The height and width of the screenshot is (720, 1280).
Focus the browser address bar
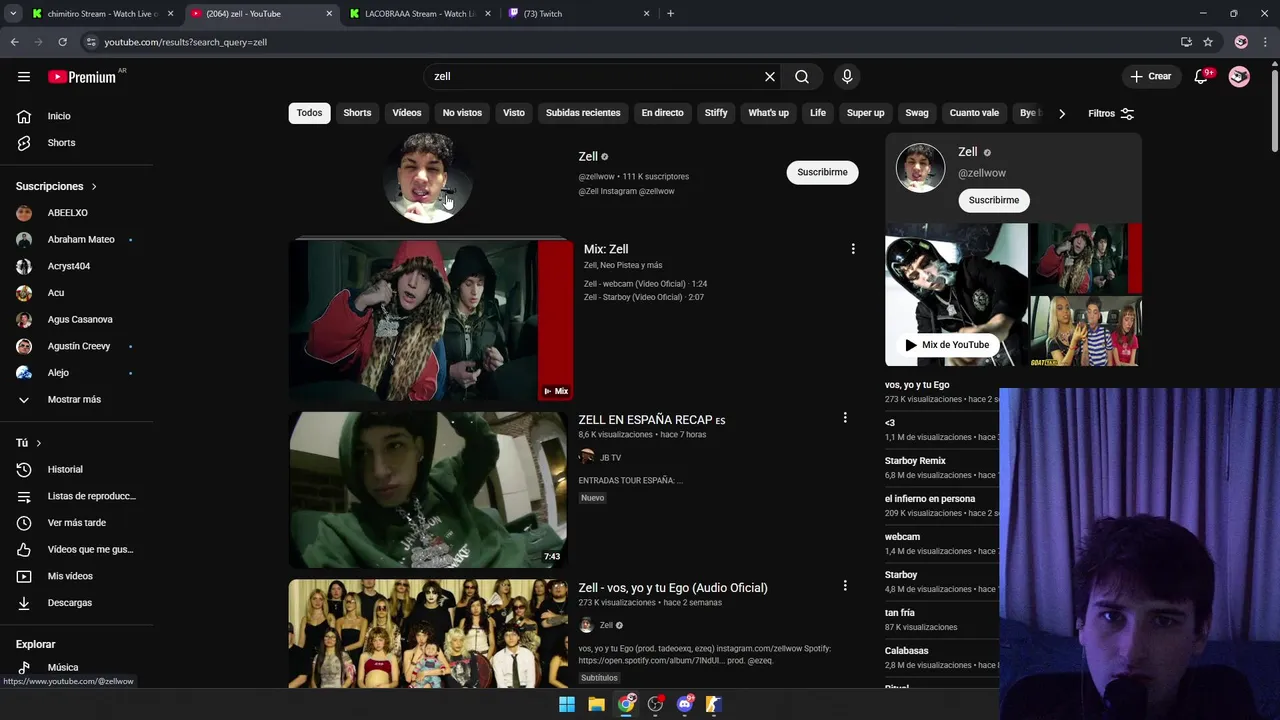tap(630, 42)
